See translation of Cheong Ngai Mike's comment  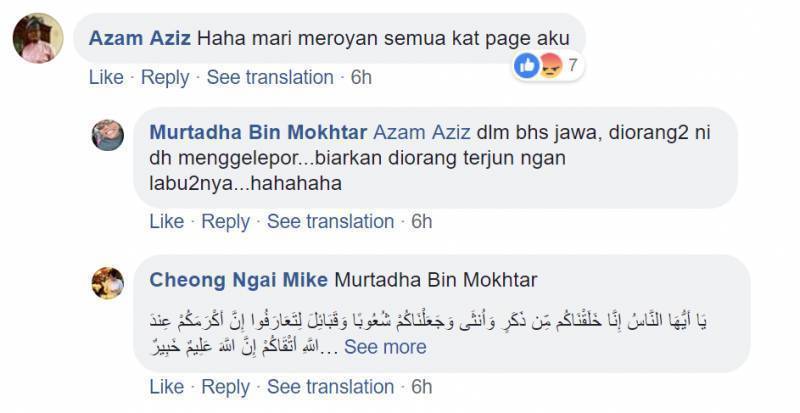[x=331, y=387]
